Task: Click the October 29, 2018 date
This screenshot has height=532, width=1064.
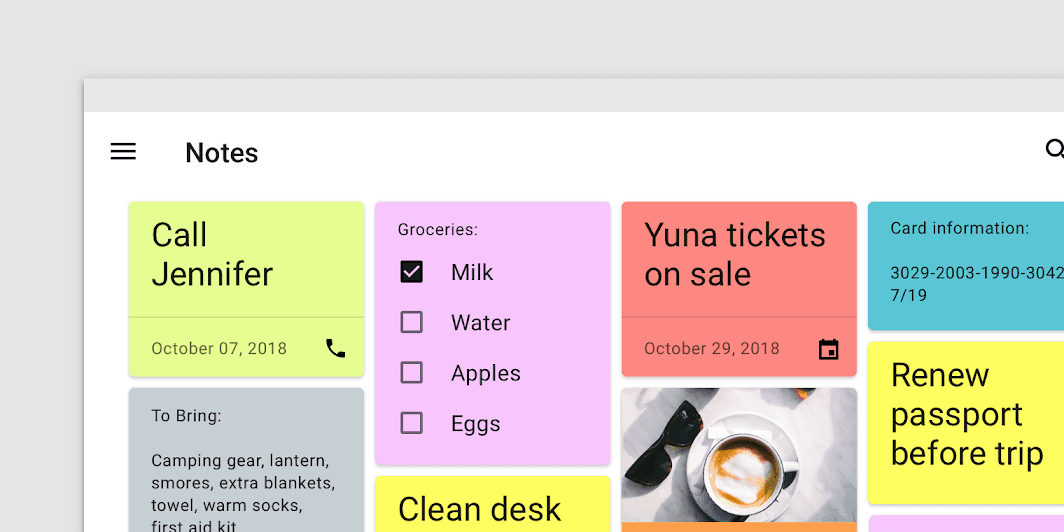Action: [712, 349]
